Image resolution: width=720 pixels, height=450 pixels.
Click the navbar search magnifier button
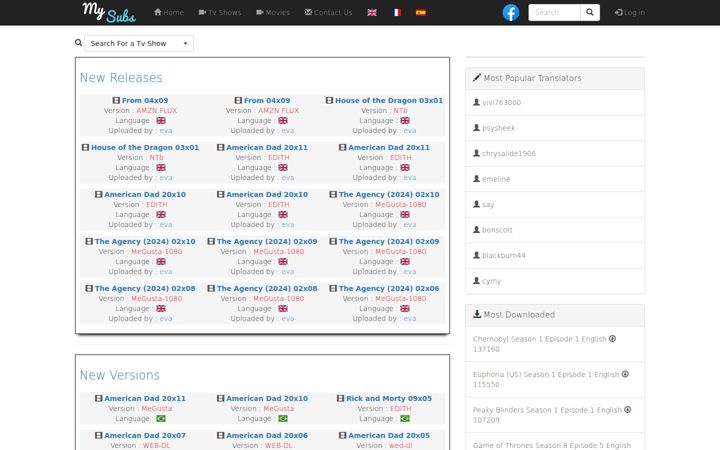tap(590, 12)
